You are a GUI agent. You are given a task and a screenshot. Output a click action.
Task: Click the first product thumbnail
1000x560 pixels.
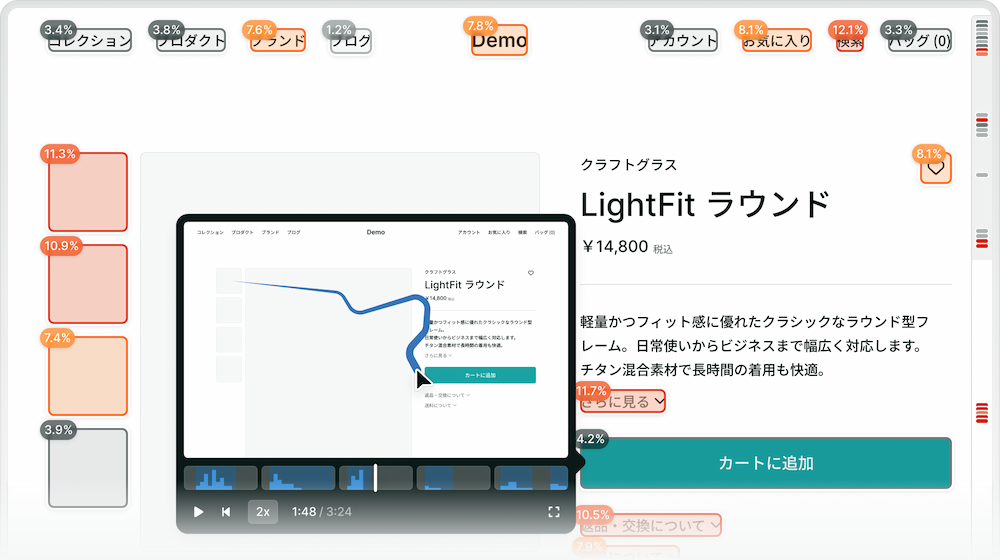click(88, 192)
